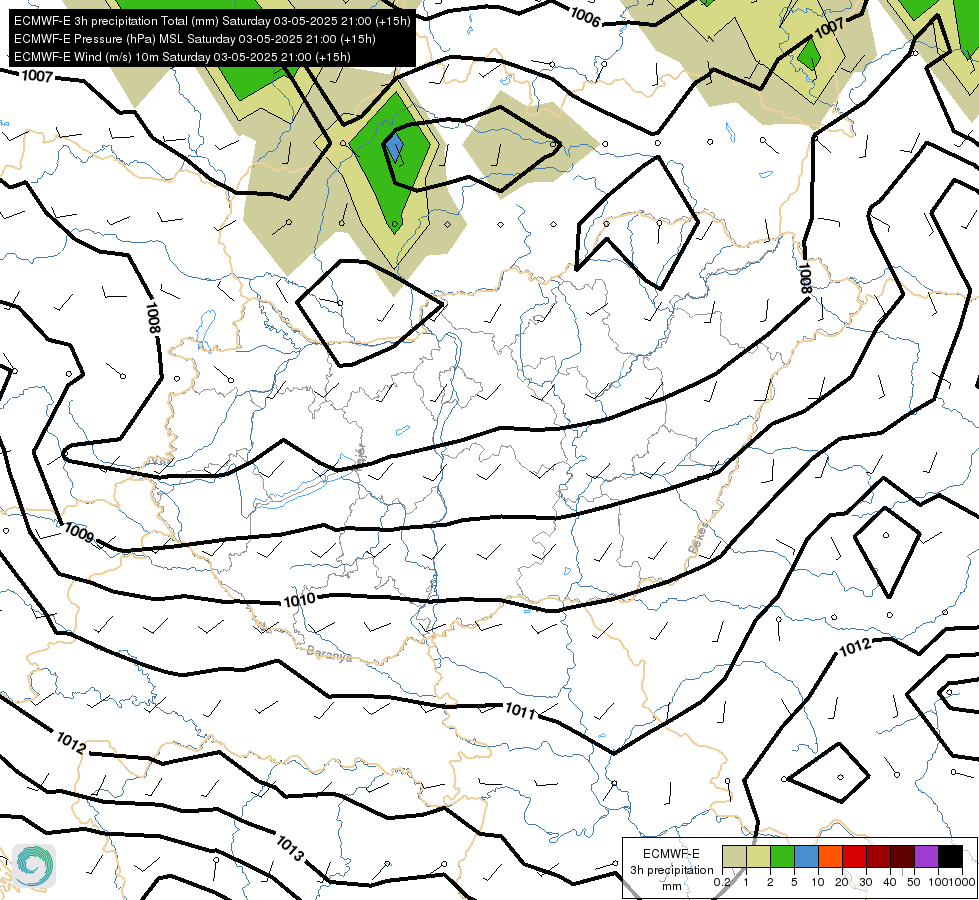979x900 pixels.
Task: Select the black 100–1000 mm legend swatch
Action: pos(950,856)
